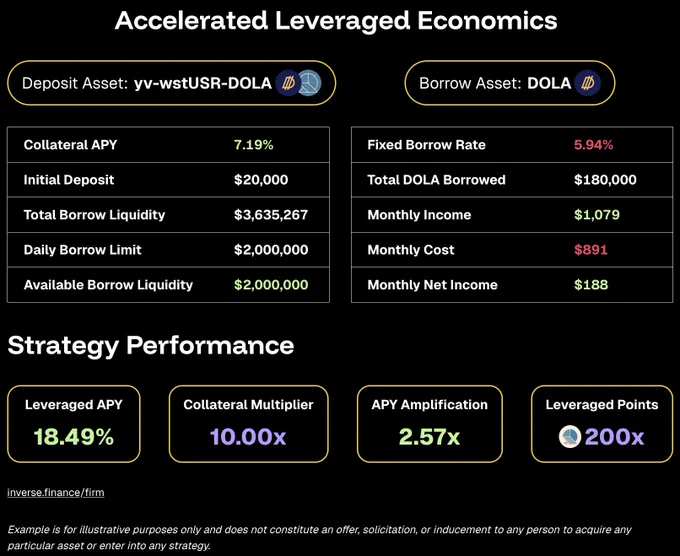680x556 pixels.
Task: Click the Collateral APY 7.19% value
Action: (254, 145)
